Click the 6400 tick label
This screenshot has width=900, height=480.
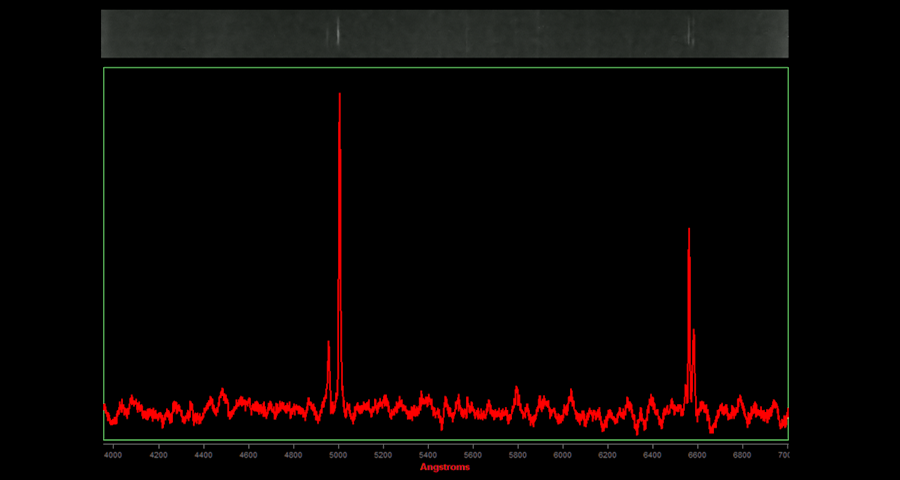pyautogui.click(x=653, y=454)
